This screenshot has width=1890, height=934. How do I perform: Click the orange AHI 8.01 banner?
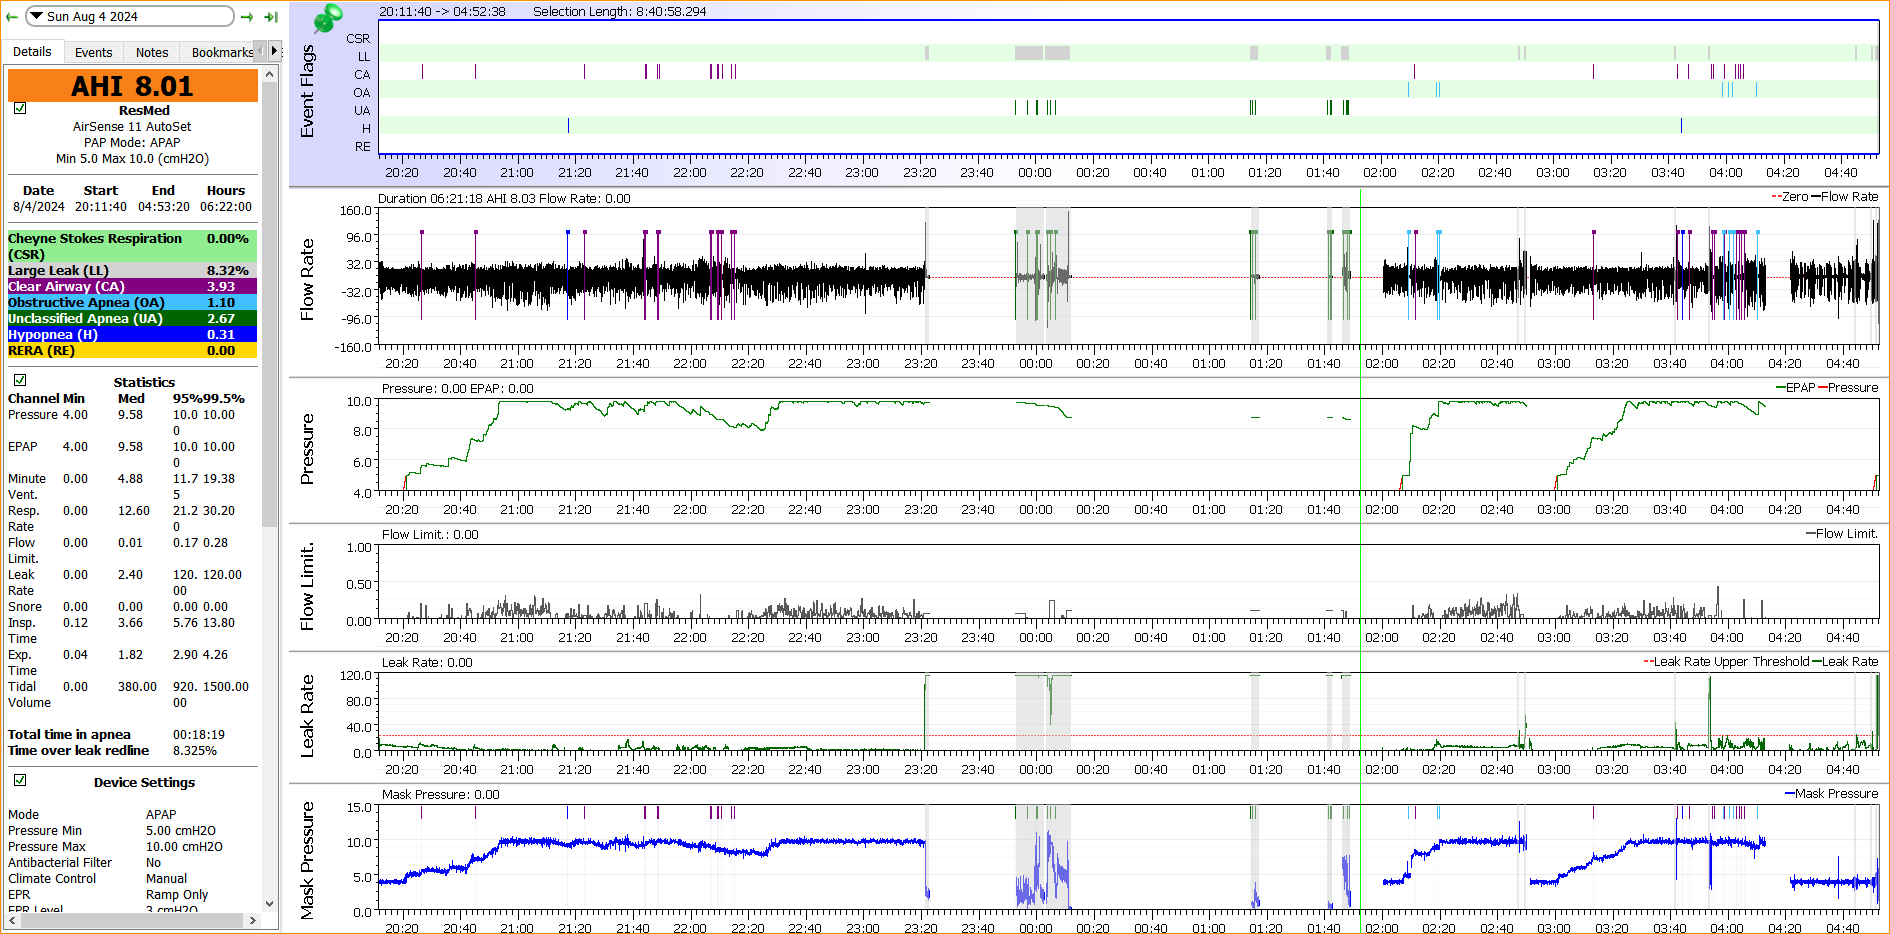pyautogui.click(x=132, y=86)
